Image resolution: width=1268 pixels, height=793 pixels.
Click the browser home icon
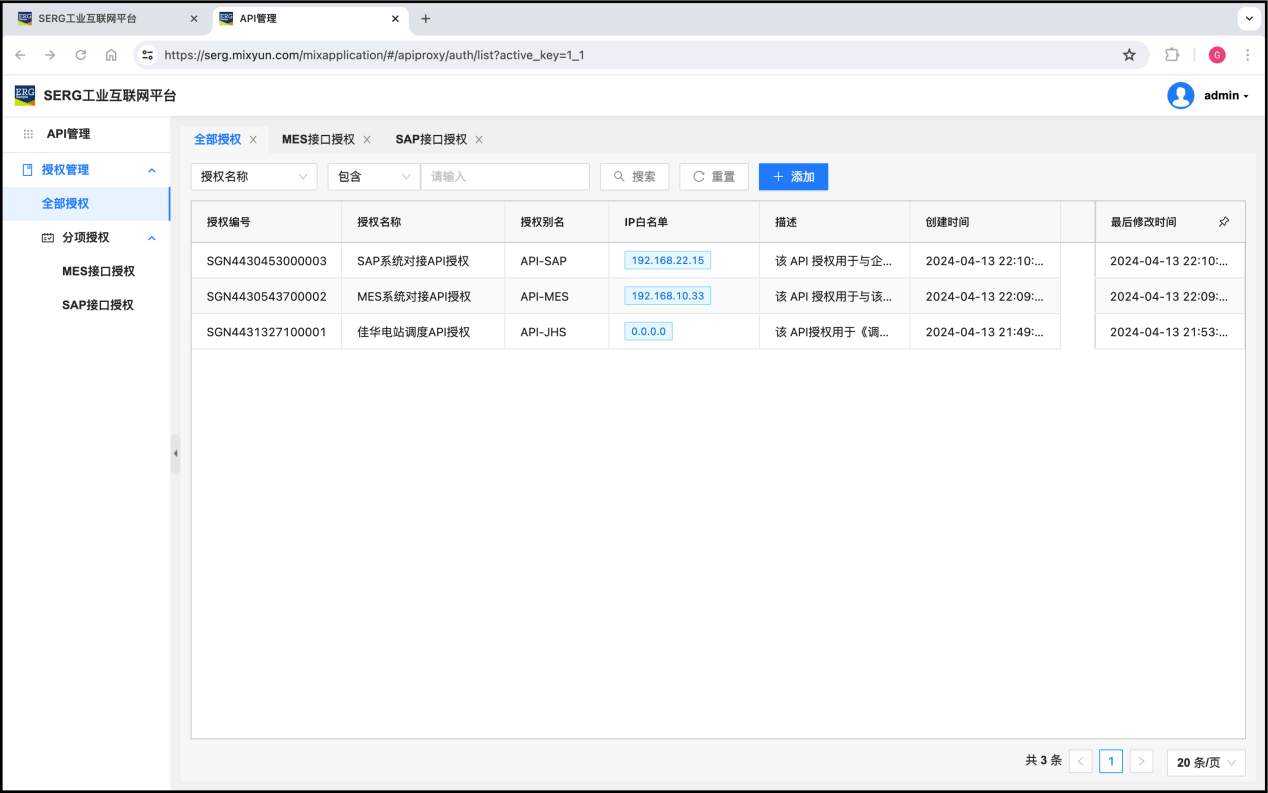coord(111,55)
